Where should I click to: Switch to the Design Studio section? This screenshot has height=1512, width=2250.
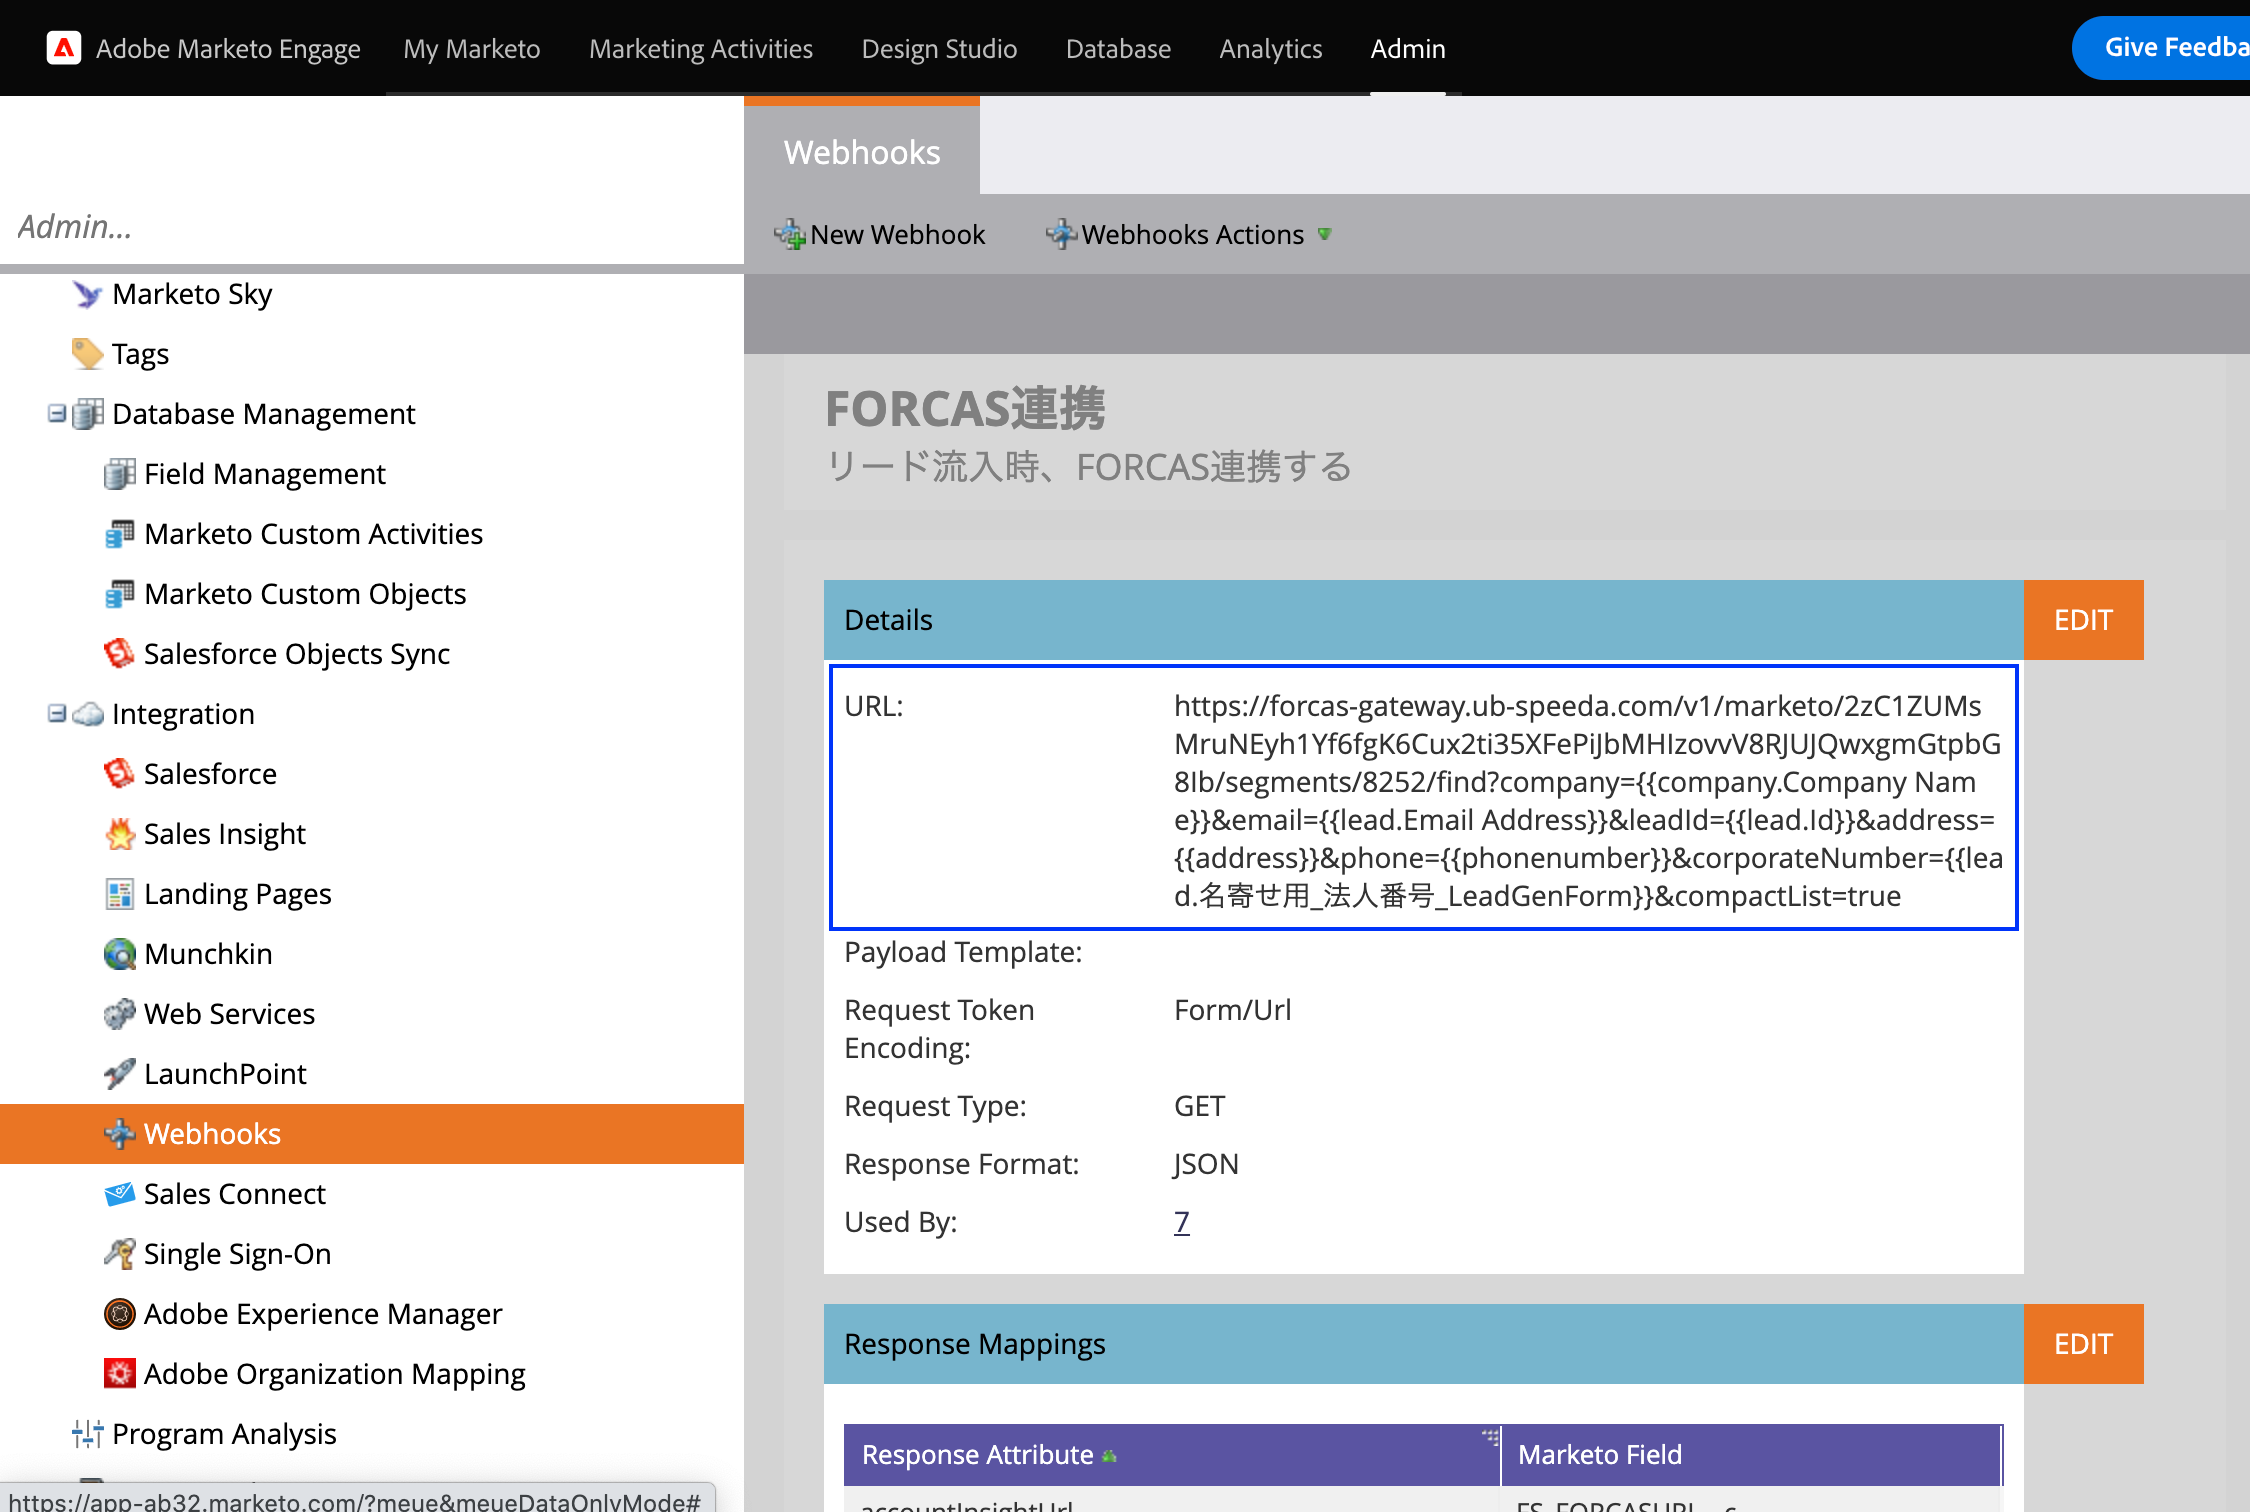(x=939, y=48)
